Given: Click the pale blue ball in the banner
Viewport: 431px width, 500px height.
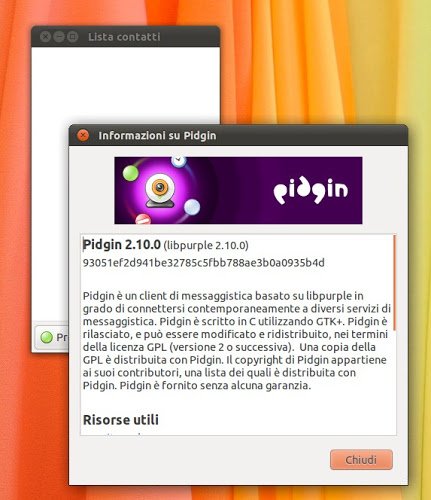Looking at the screenshot, I should coord(192,207).
